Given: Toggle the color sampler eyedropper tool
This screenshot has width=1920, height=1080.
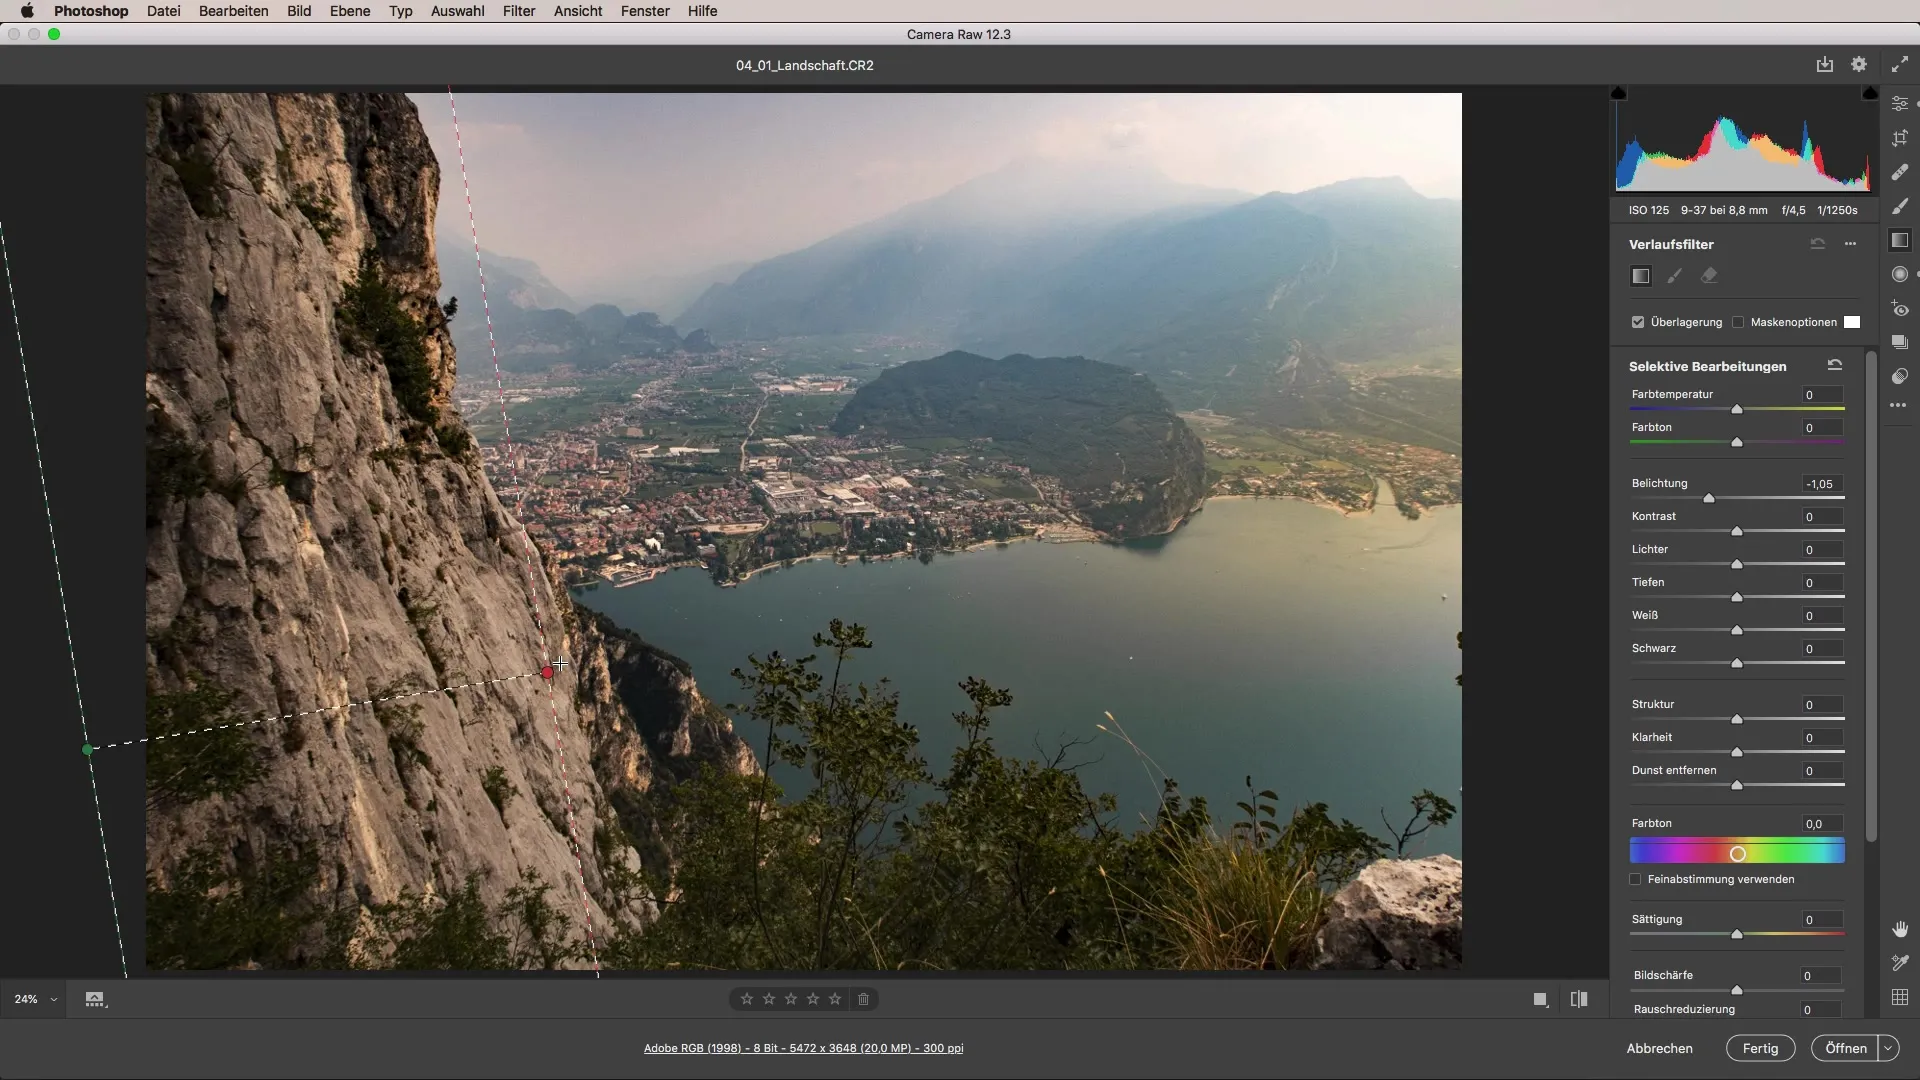Looking at the screenshot, I should pyautogui.click(x=1900, y=963).
